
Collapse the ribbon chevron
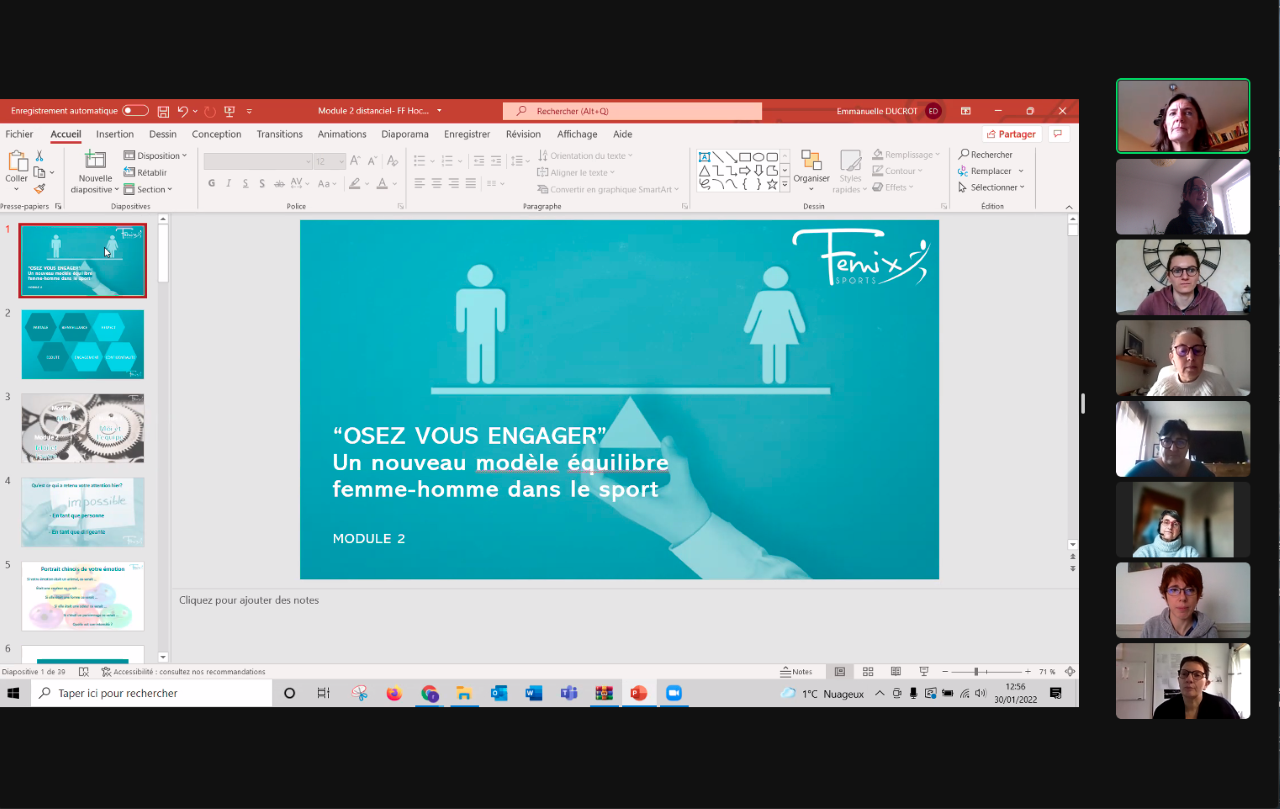click(1068, 207)
